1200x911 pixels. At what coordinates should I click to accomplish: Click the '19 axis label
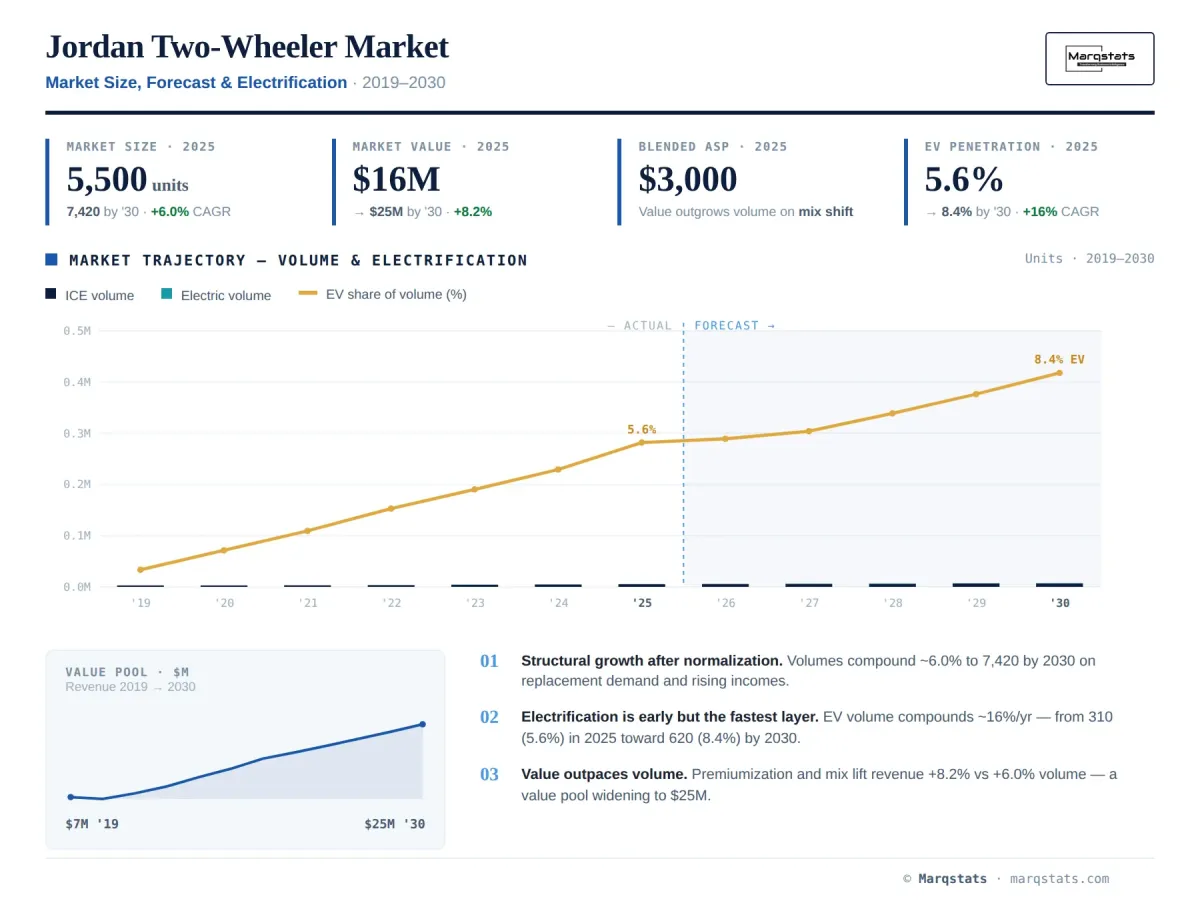point(140,603)
